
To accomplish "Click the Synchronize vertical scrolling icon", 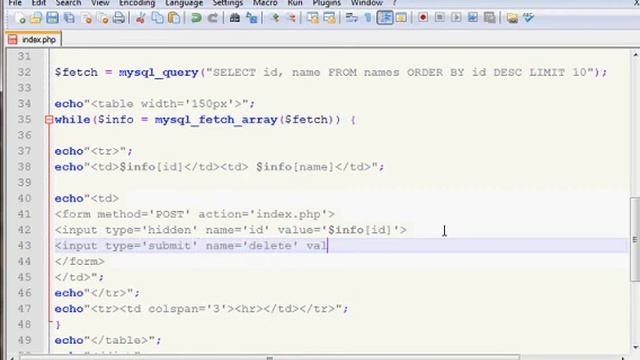I will [313, 18].
